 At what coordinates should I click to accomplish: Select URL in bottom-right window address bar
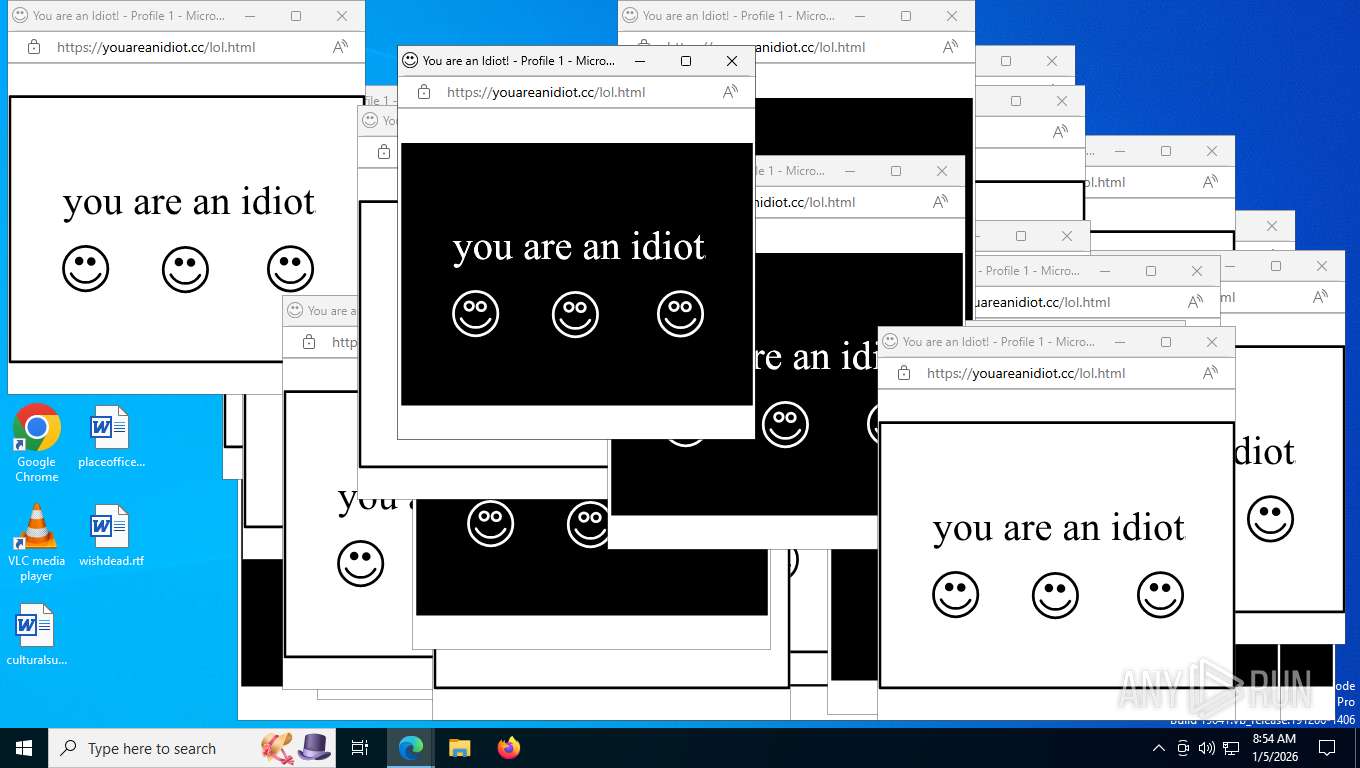point(1026,373)
